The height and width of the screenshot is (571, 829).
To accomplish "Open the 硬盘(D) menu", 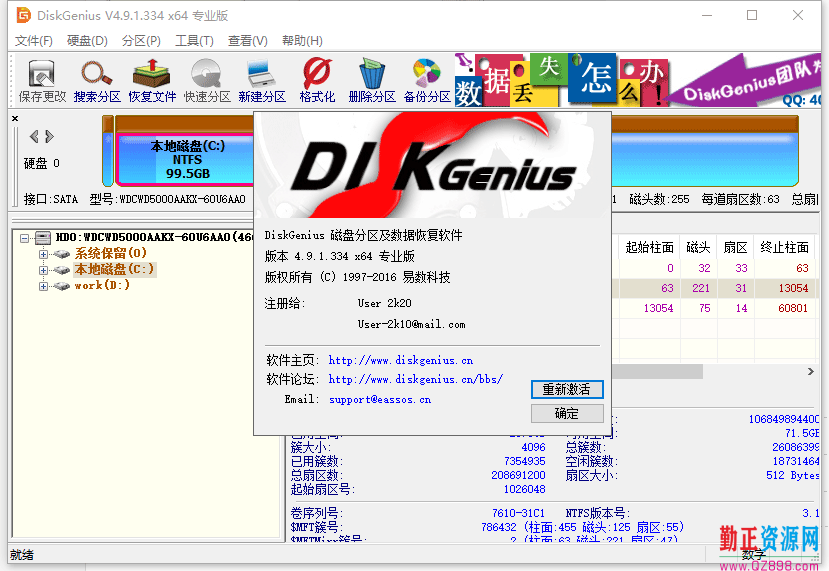I will click(x=87, y=41).
